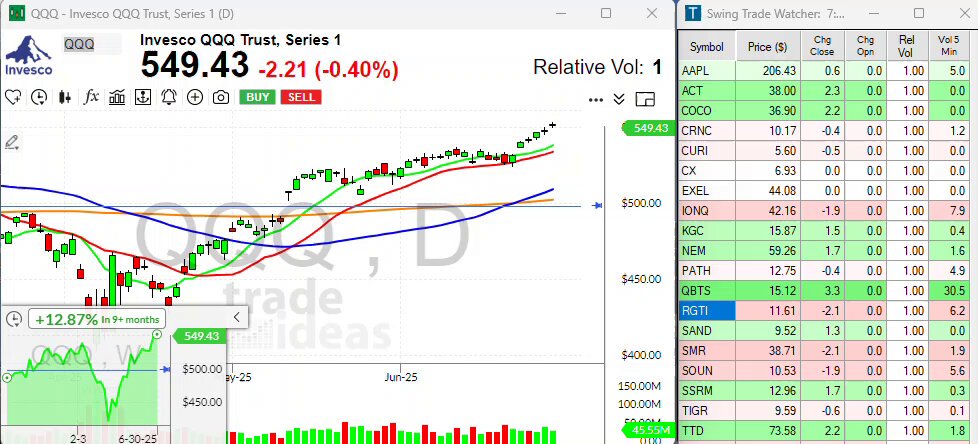Select the CURI symbol row
Viewport: 978px width, 444px height.
tap(825, 151)
